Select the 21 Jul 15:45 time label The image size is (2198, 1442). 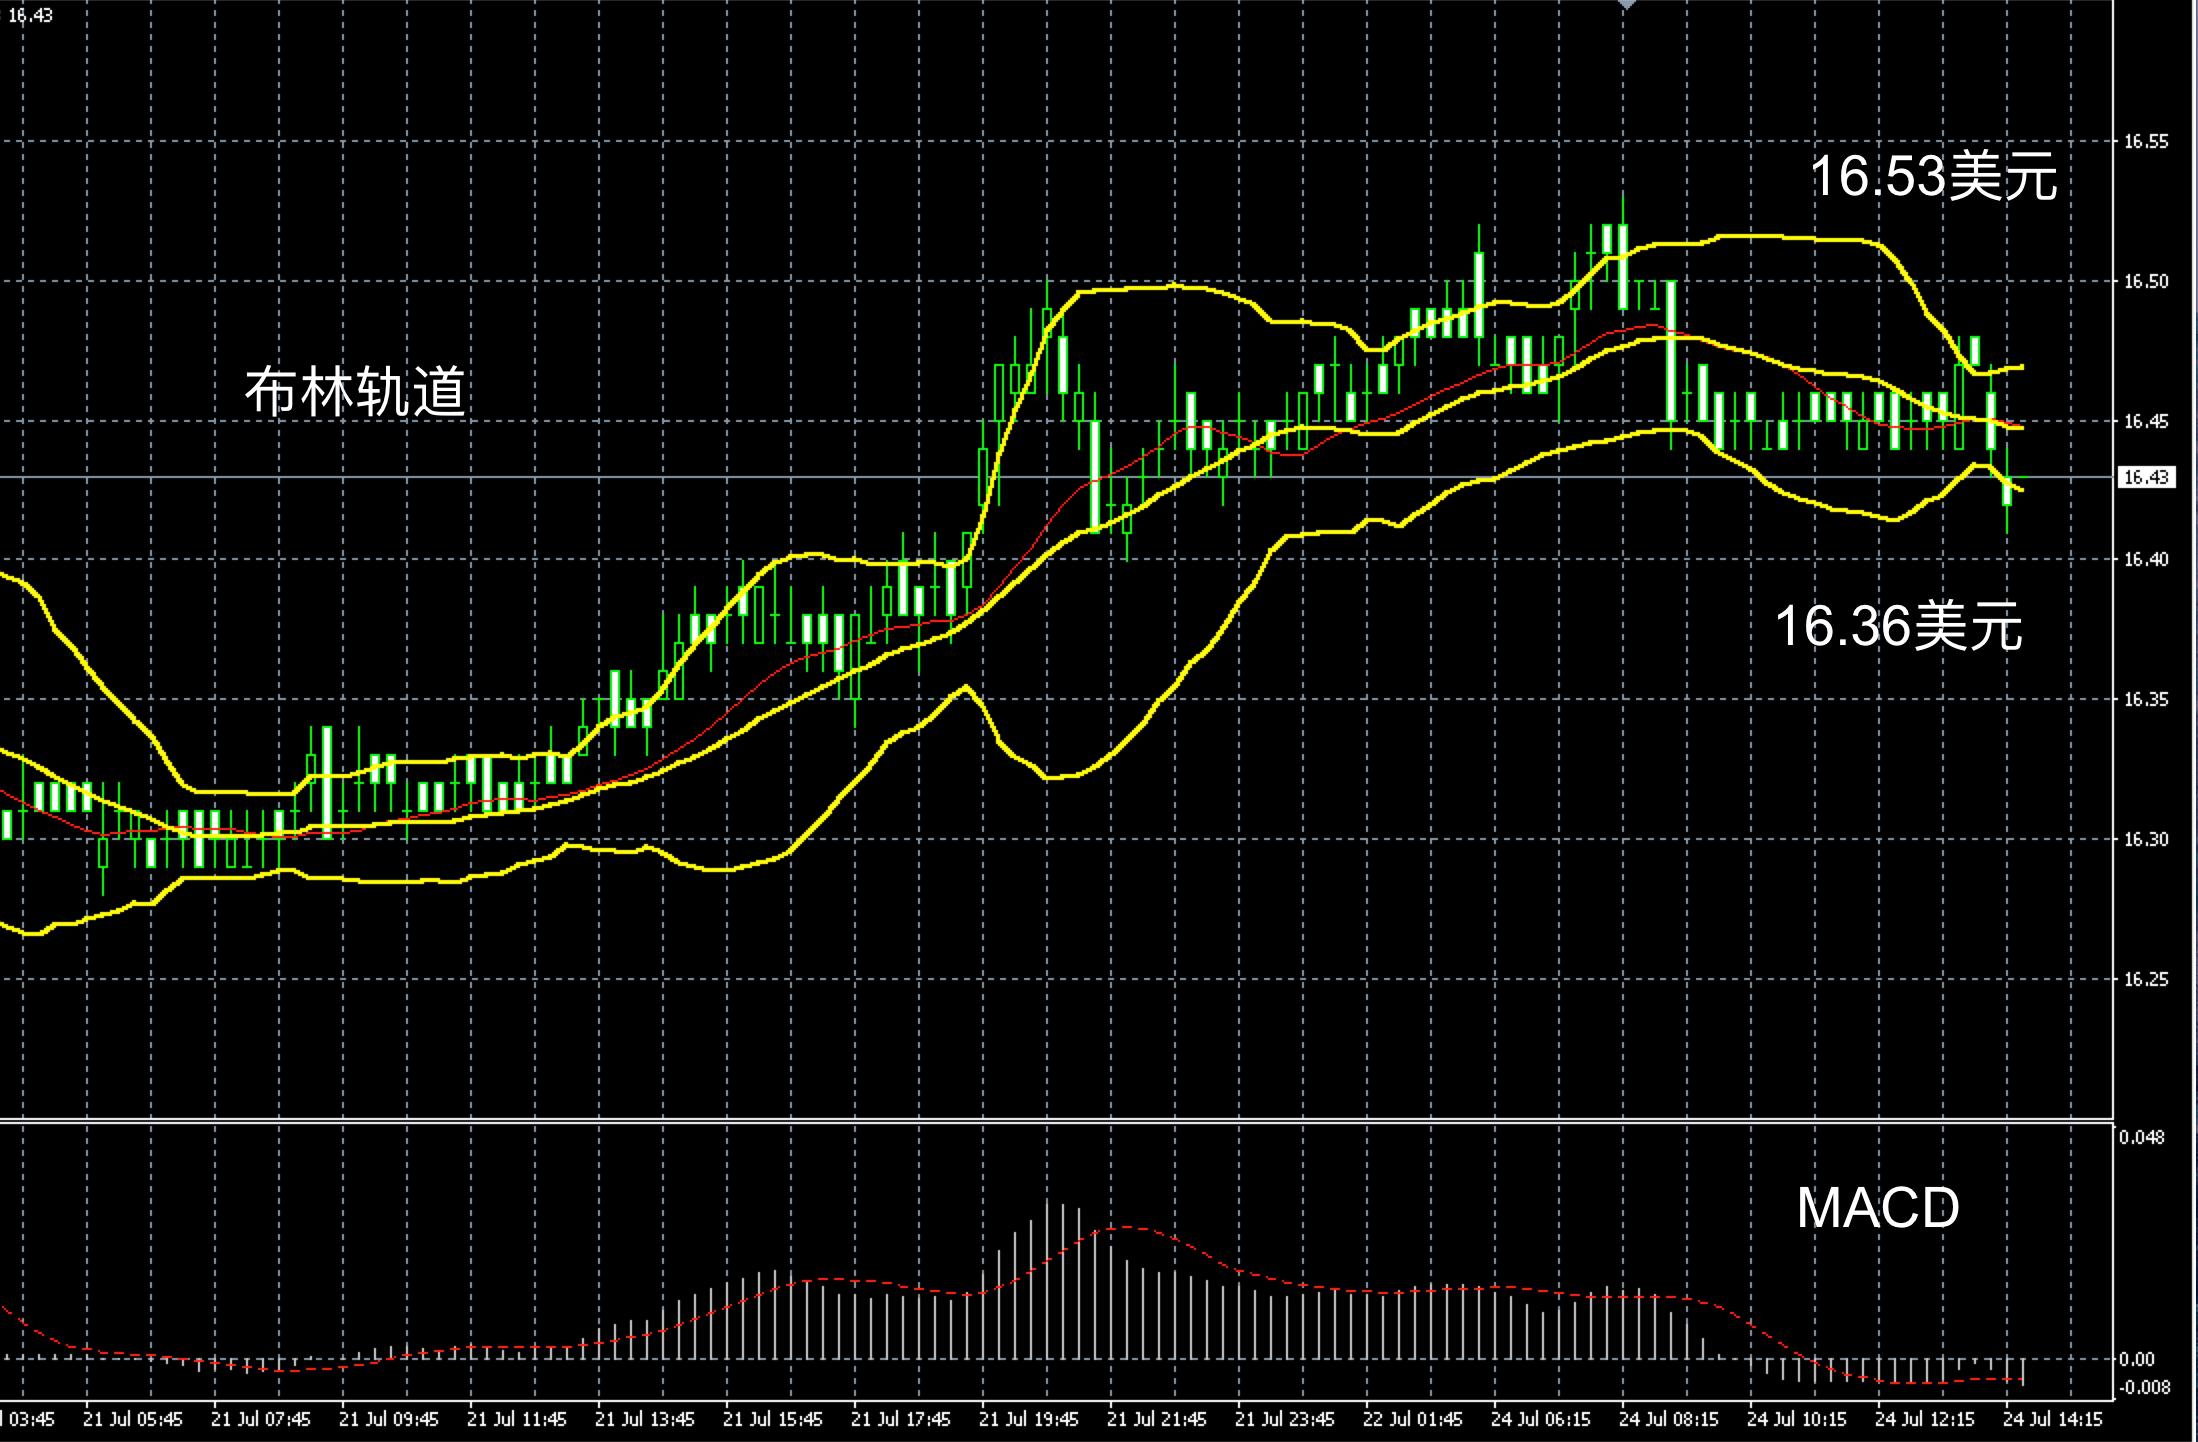pos(773,1420)
